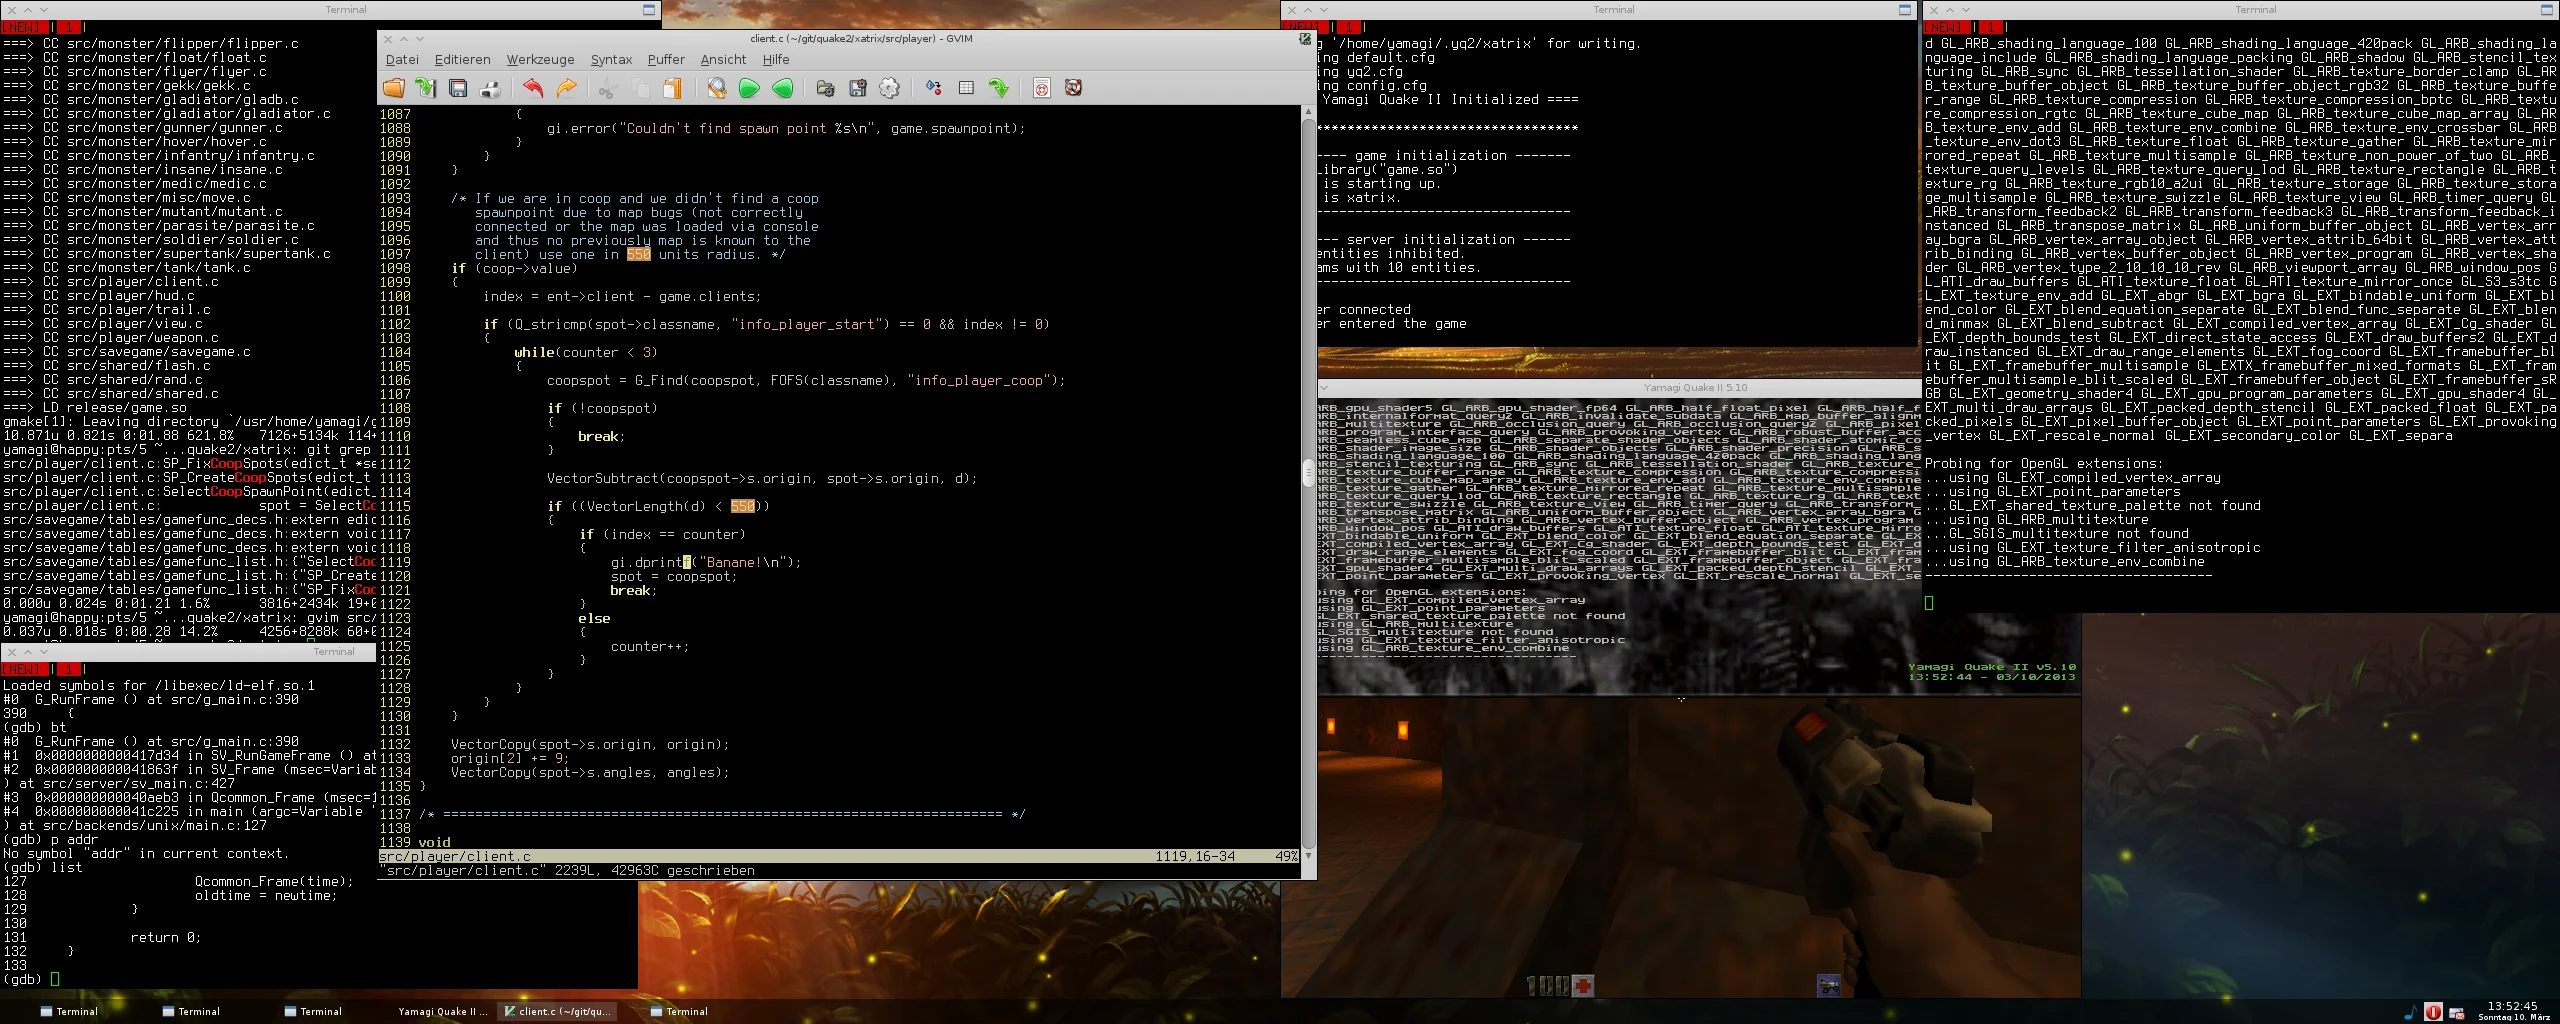Open the Ansicht menu
Screen dimensions: 2560x1024
pos(723,60)
